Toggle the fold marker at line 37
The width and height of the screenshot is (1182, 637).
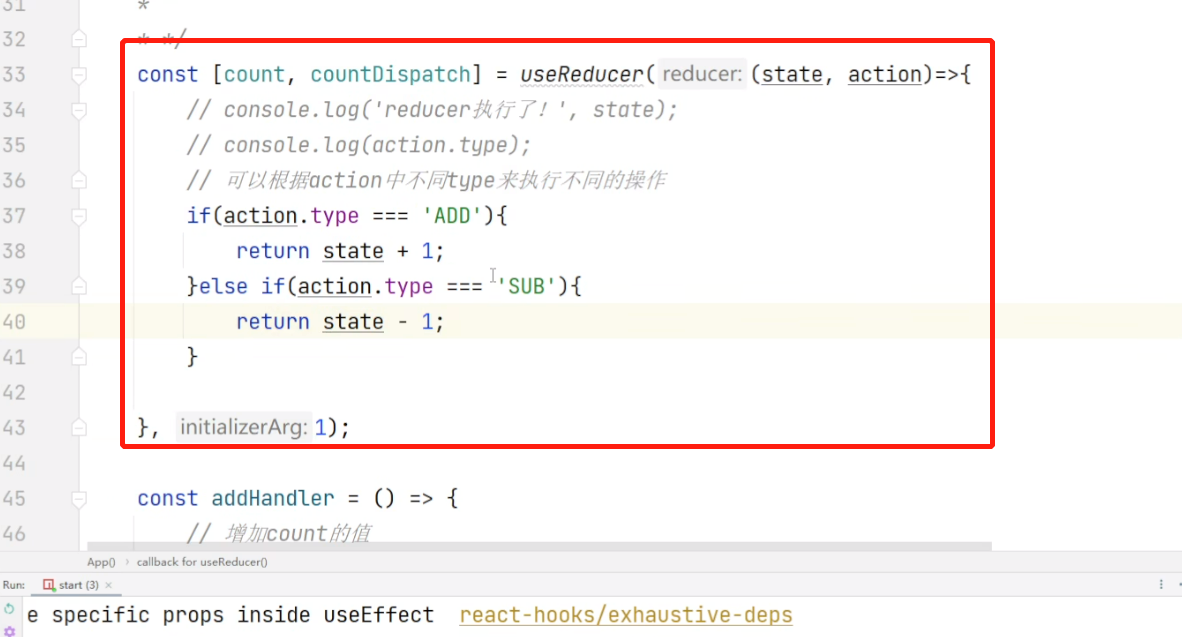80,215
